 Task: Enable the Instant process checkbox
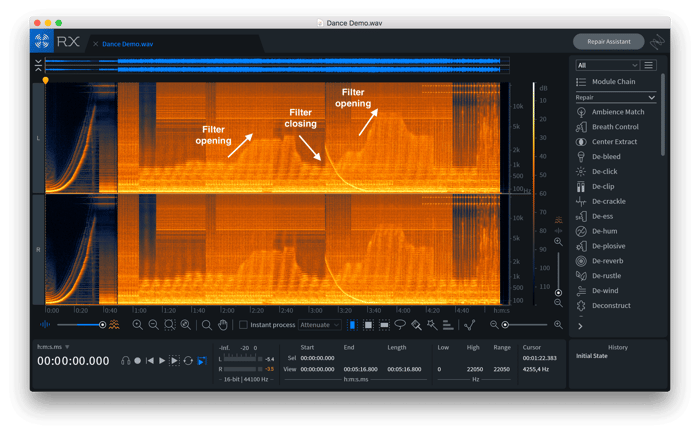click(243, 325)
